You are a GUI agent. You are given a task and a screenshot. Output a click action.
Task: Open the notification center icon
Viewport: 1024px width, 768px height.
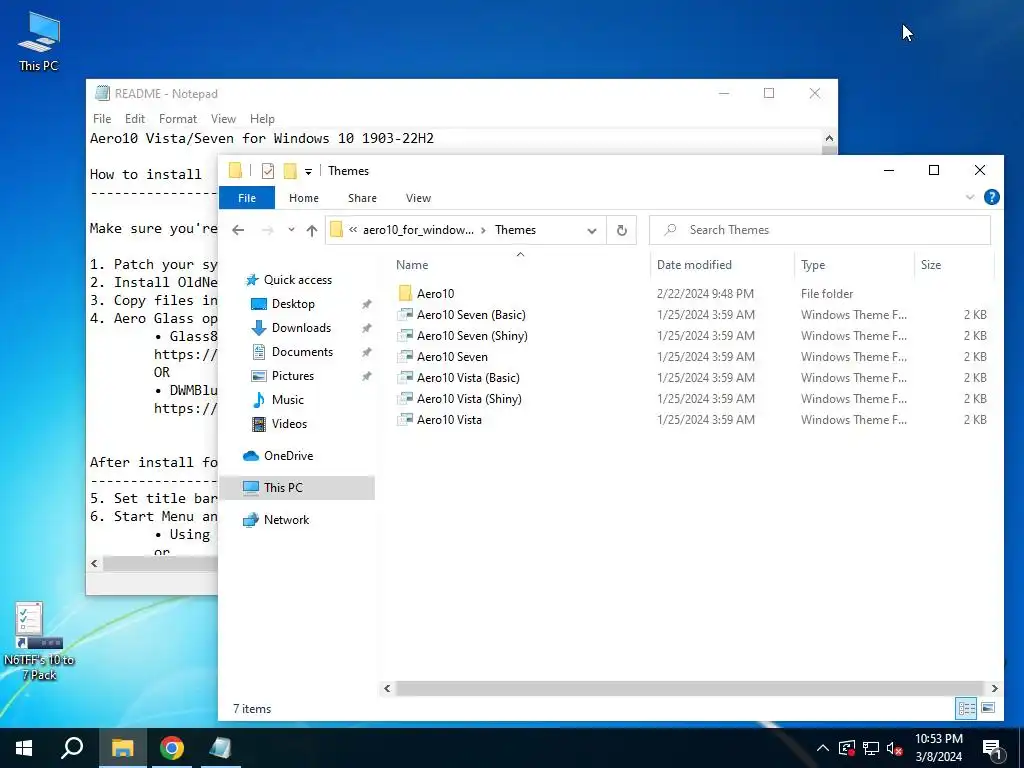coord(993,749)
